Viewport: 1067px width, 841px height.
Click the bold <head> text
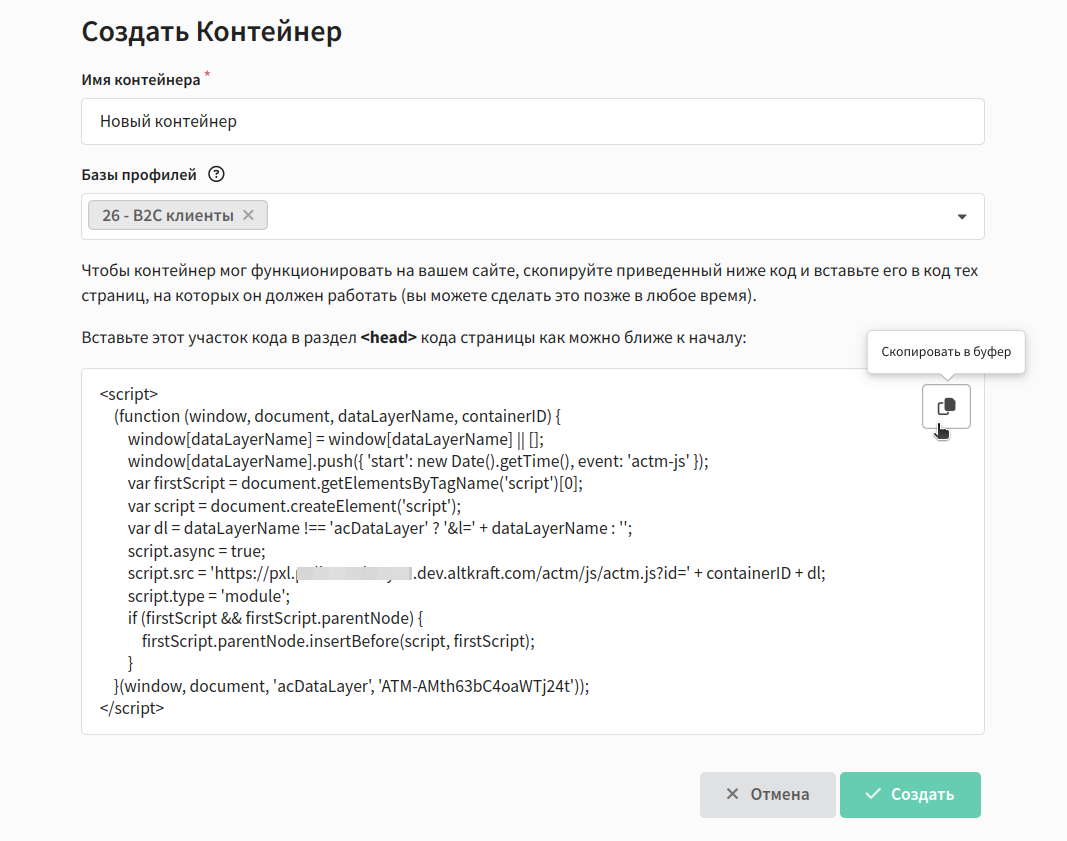pos(389,337)
